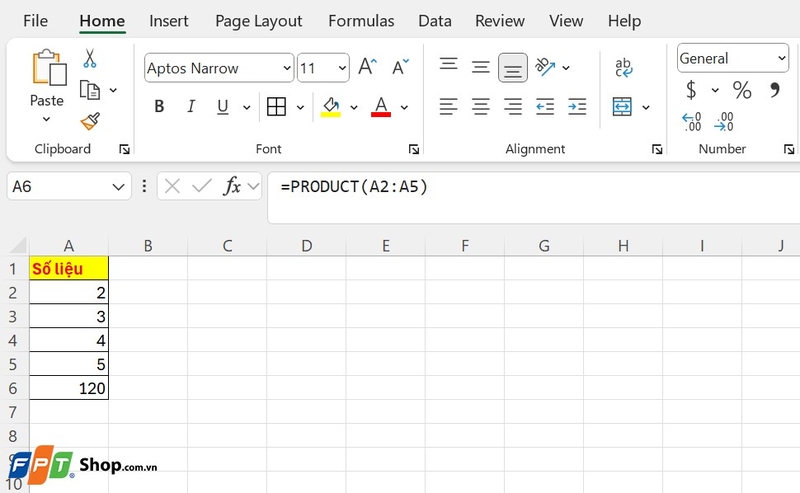This screenshot has width=800, height=493.
Task: Open Number format dialog launcher
Action: (789, 149)
